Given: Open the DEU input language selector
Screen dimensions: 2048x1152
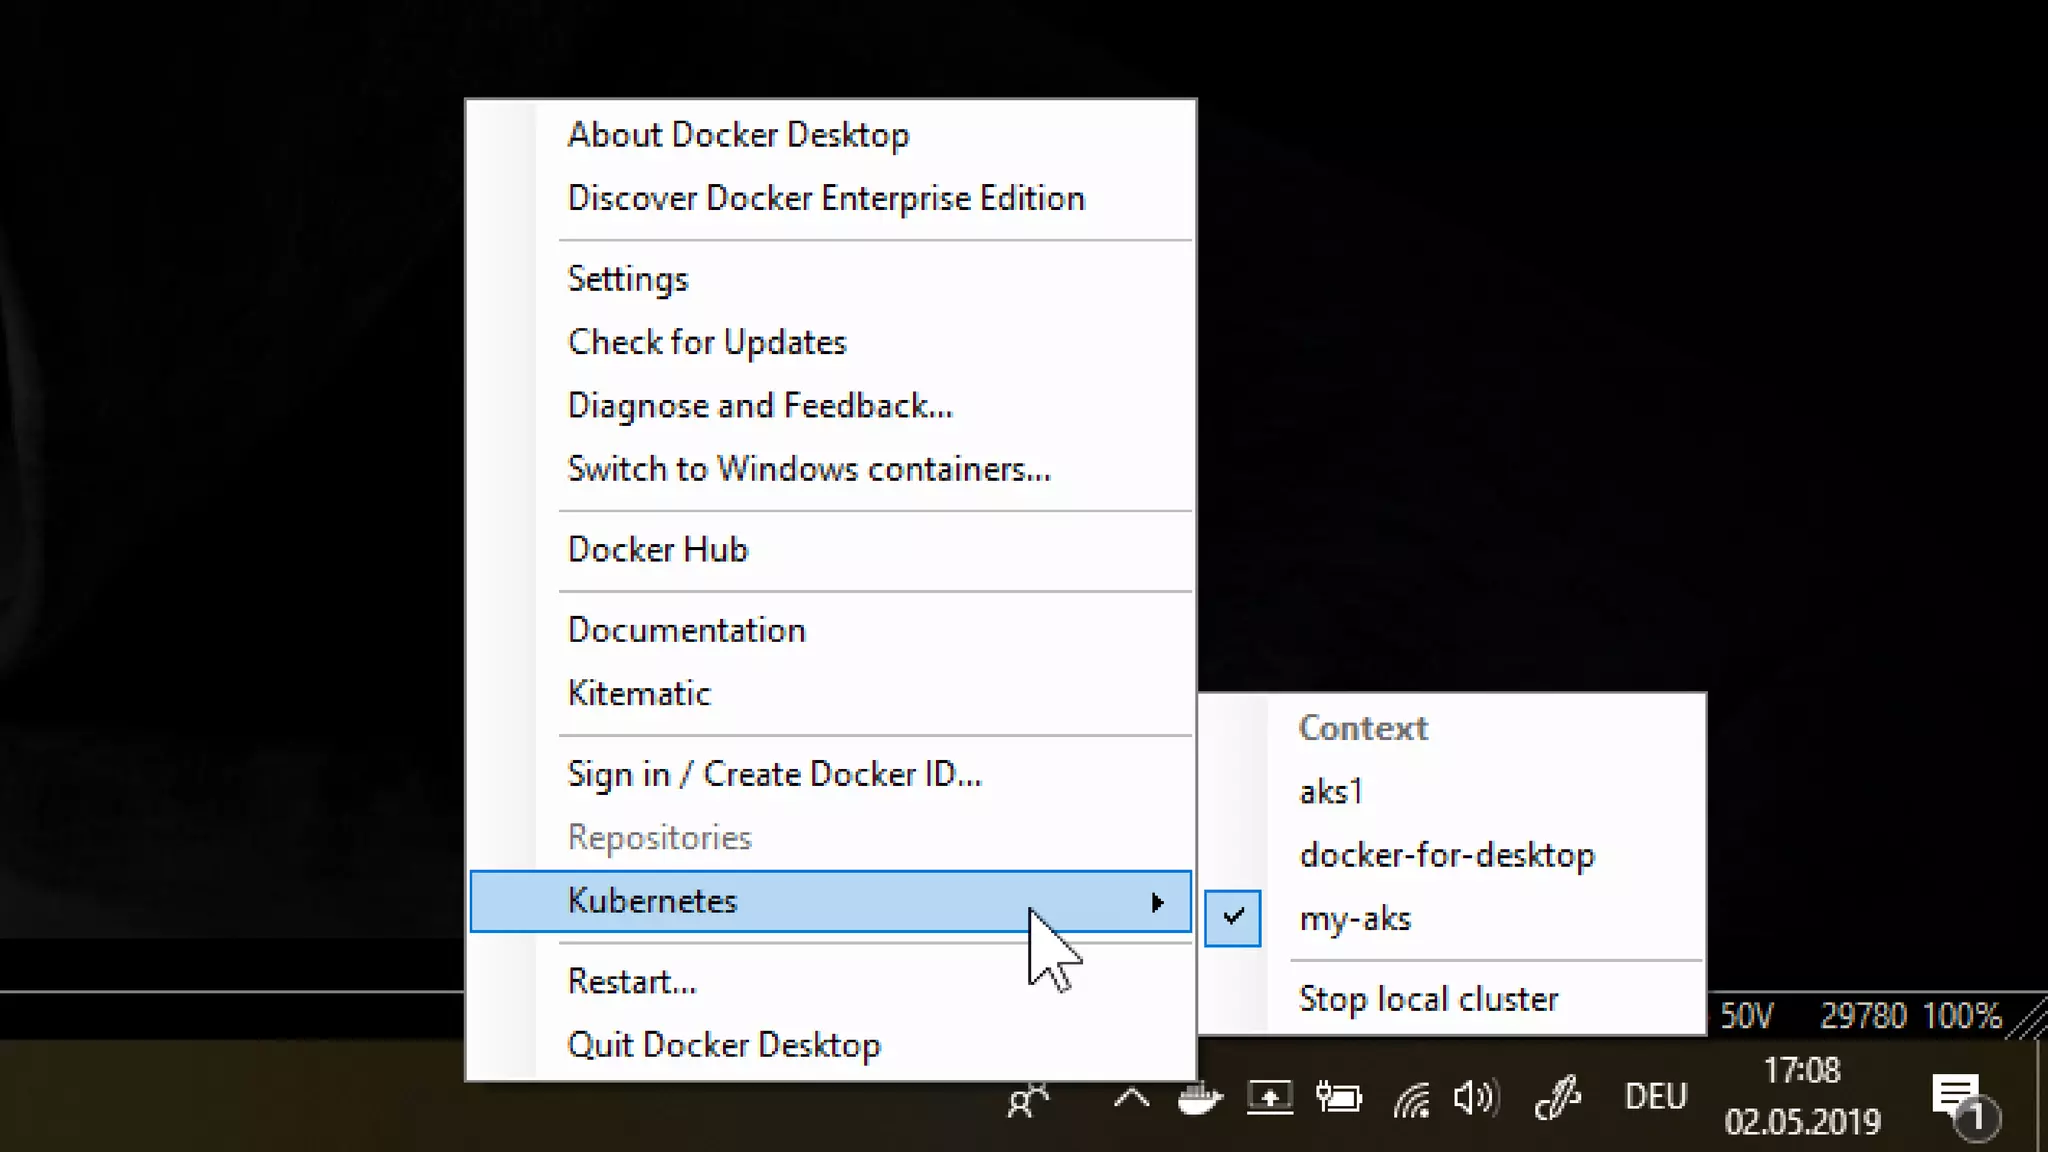Looking at the screenshot, I should point(1655,1097).
